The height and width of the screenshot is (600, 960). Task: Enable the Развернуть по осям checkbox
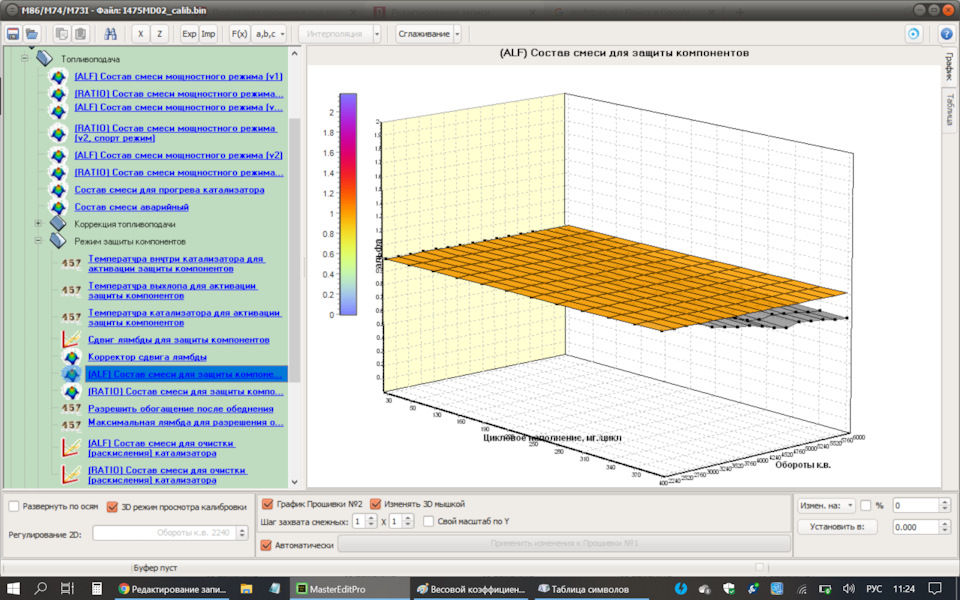point(13,506)
